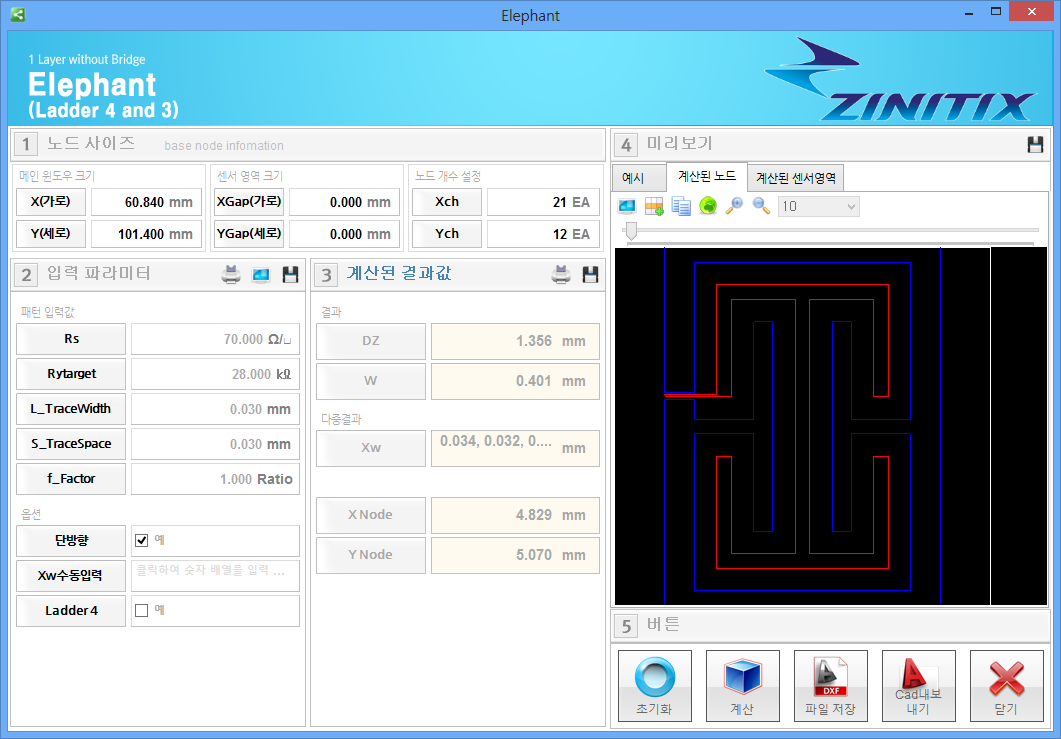Click the preview zoom slider handle

[x=631, y=231]
